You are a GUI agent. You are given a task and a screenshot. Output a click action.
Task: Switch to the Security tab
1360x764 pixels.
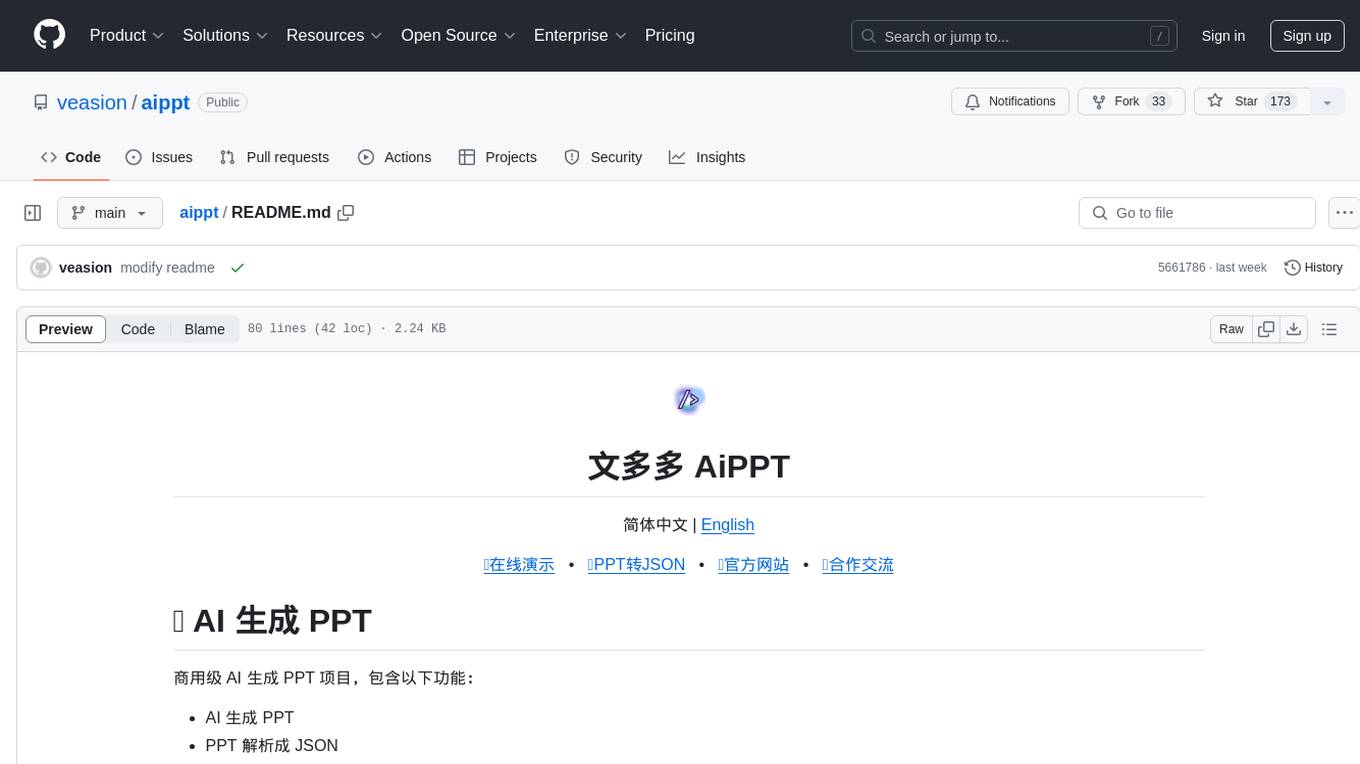(603, 157)
